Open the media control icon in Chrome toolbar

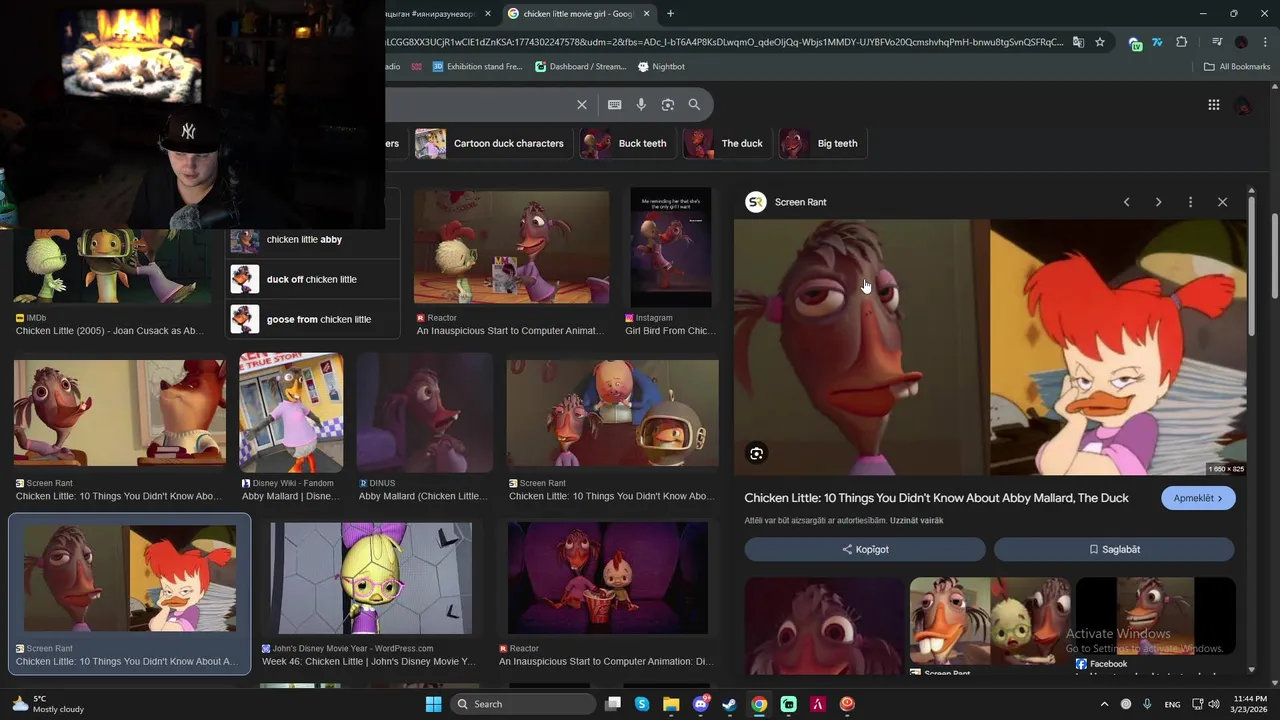click(1217, 42)
